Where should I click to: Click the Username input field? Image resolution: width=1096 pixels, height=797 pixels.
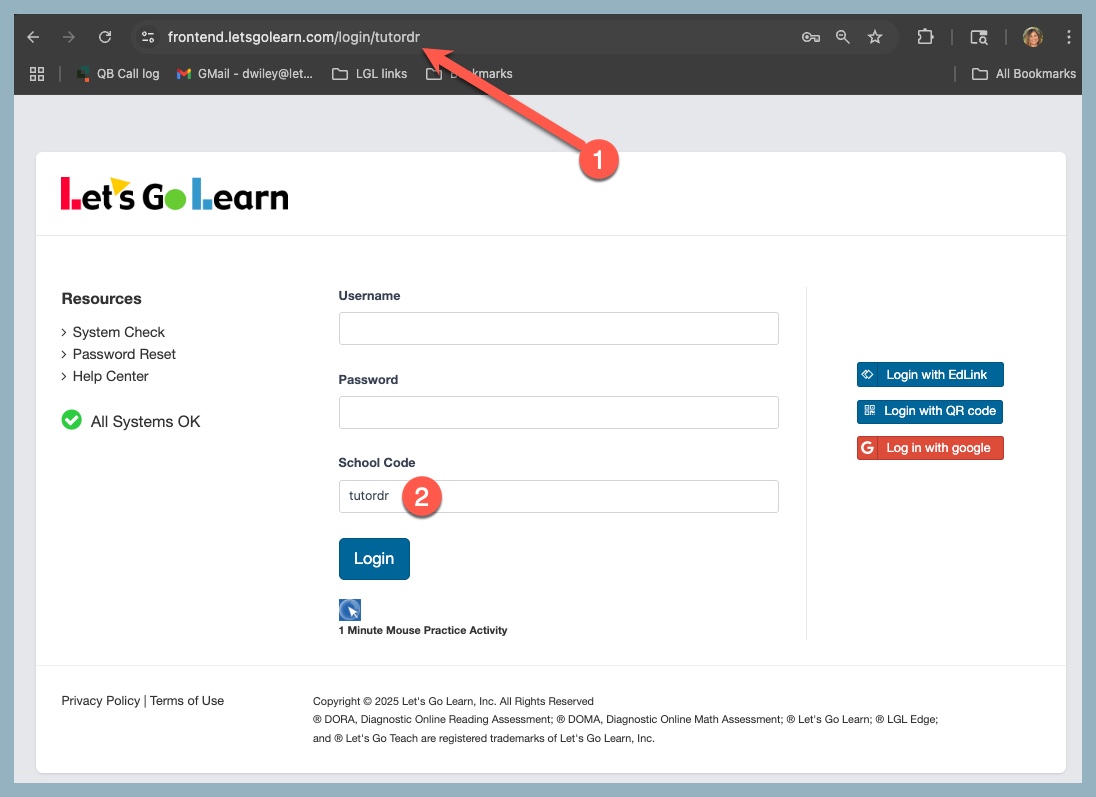558,329
